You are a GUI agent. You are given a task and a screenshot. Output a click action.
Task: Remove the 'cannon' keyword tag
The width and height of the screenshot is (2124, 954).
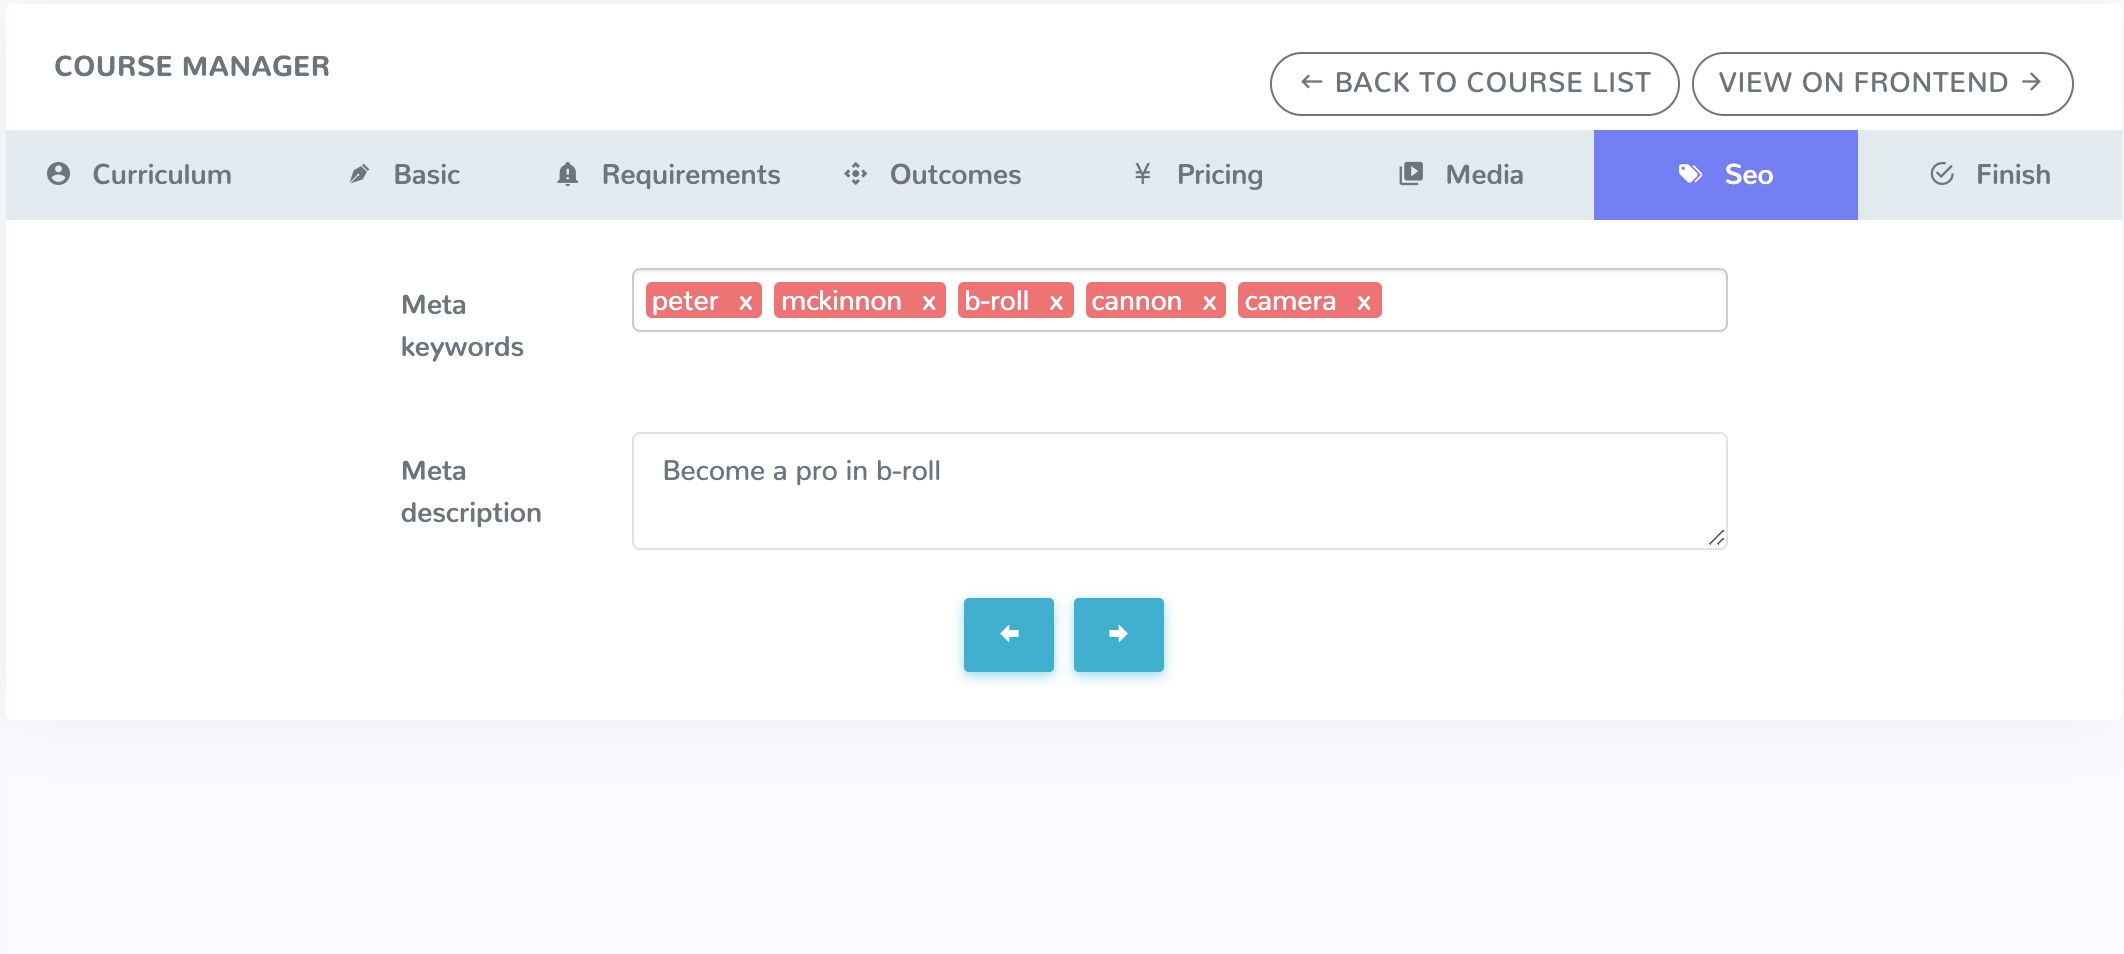(x=1209, y=302)
